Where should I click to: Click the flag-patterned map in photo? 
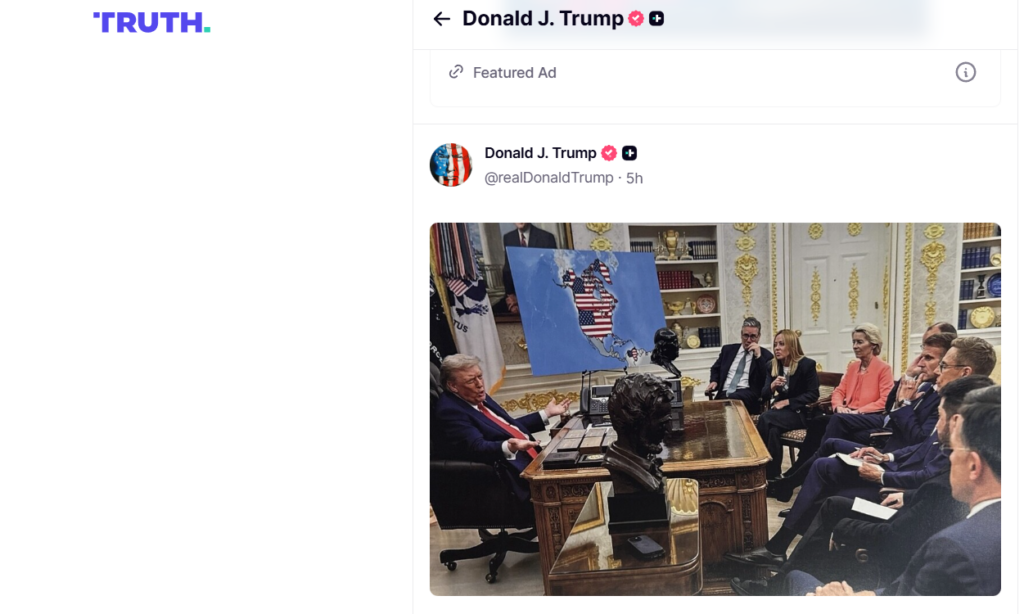586,310
